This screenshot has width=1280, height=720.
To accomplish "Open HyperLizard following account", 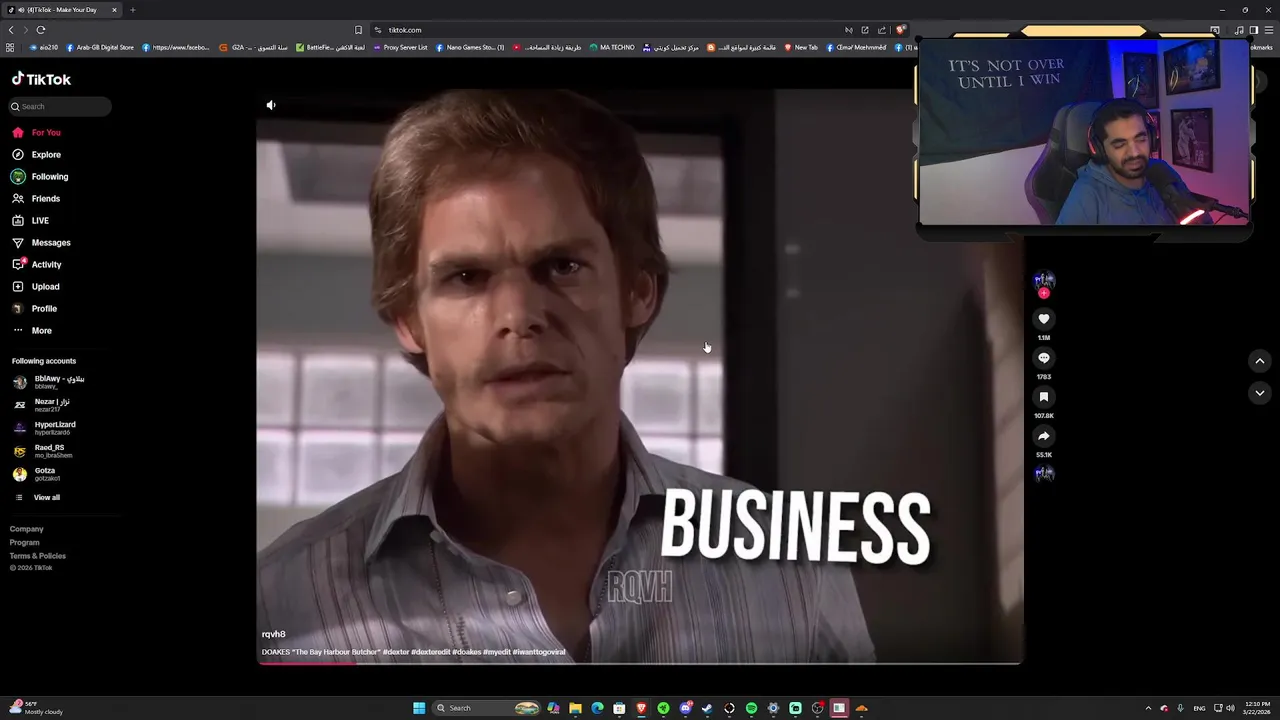I will click(x=44, y=428).
